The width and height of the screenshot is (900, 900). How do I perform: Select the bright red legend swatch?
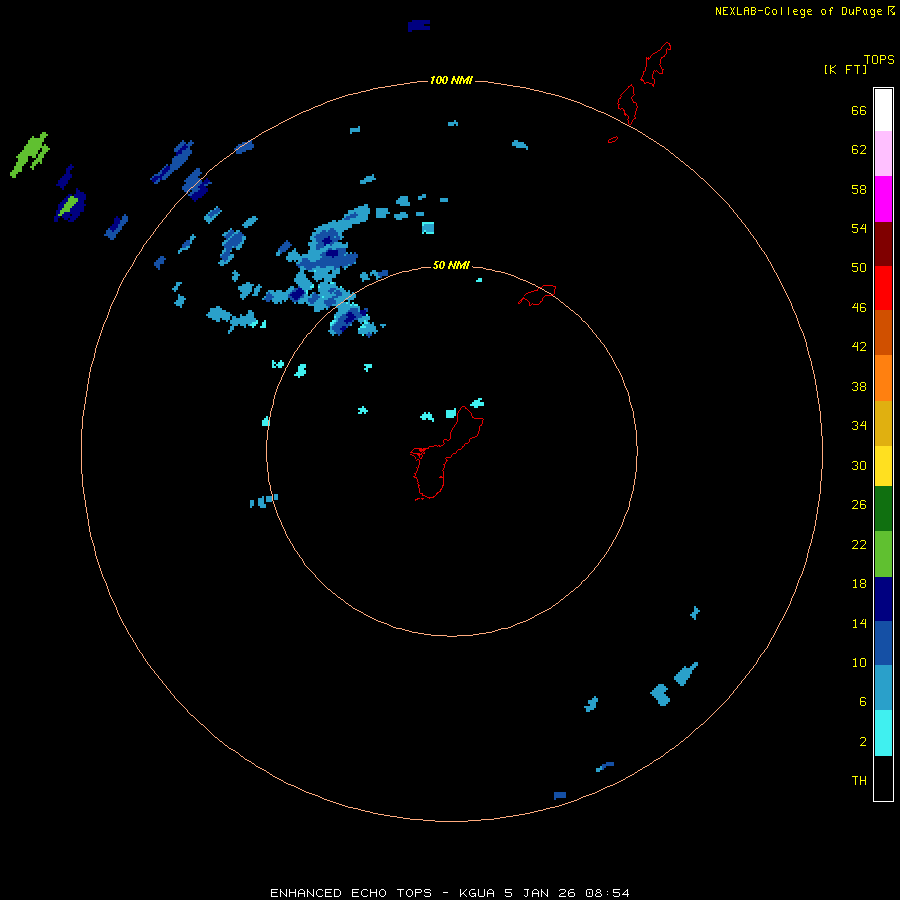(883, 288)
